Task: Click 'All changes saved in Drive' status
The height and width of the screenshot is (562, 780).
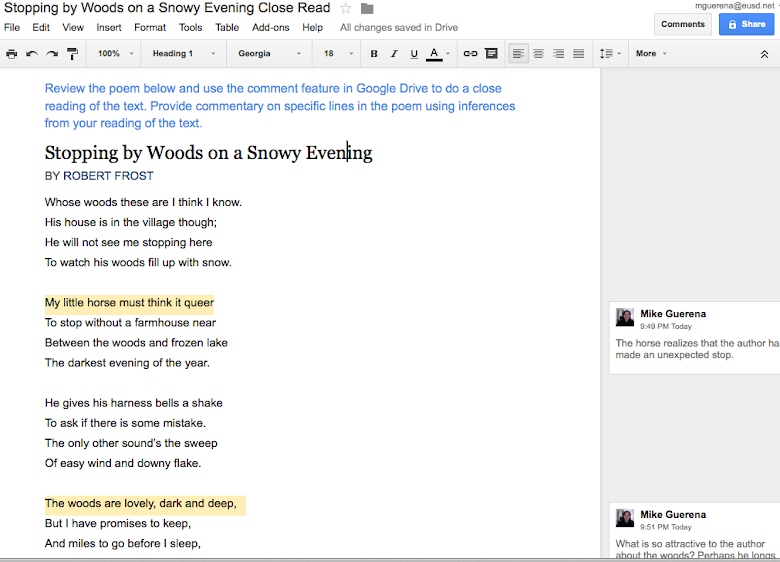Action: 399,28
